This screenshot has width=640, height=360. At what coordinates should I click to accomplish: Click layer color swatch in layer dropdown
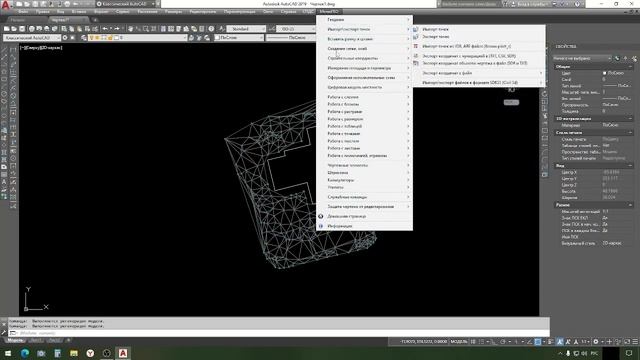[116, 38]
